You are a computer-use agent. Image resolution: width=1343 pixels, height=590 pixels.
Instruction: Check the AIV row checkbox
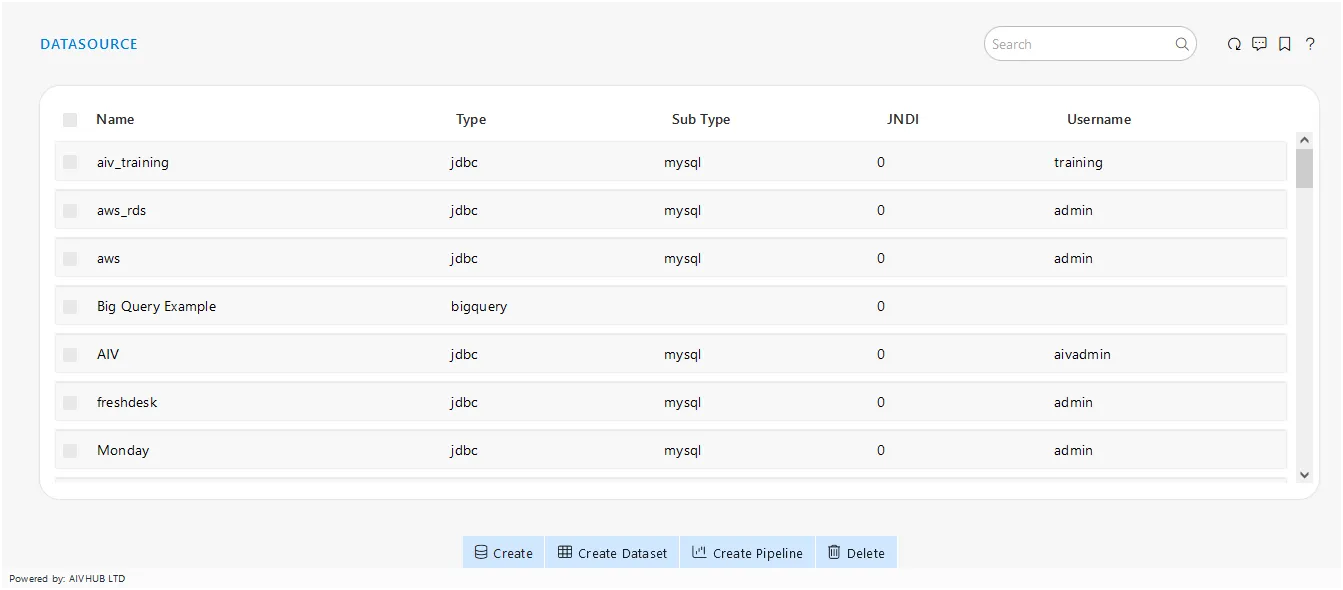70,355
